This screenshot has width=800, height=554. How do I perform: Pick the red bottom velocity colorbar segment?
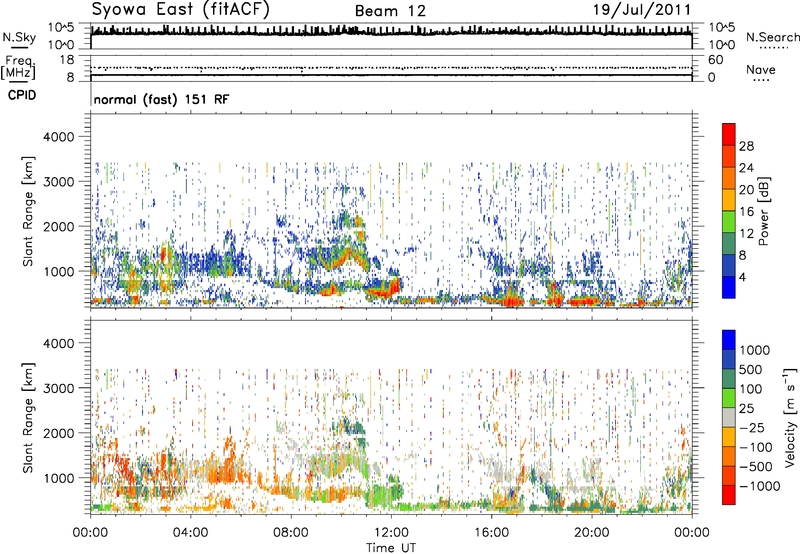[729, 495]
